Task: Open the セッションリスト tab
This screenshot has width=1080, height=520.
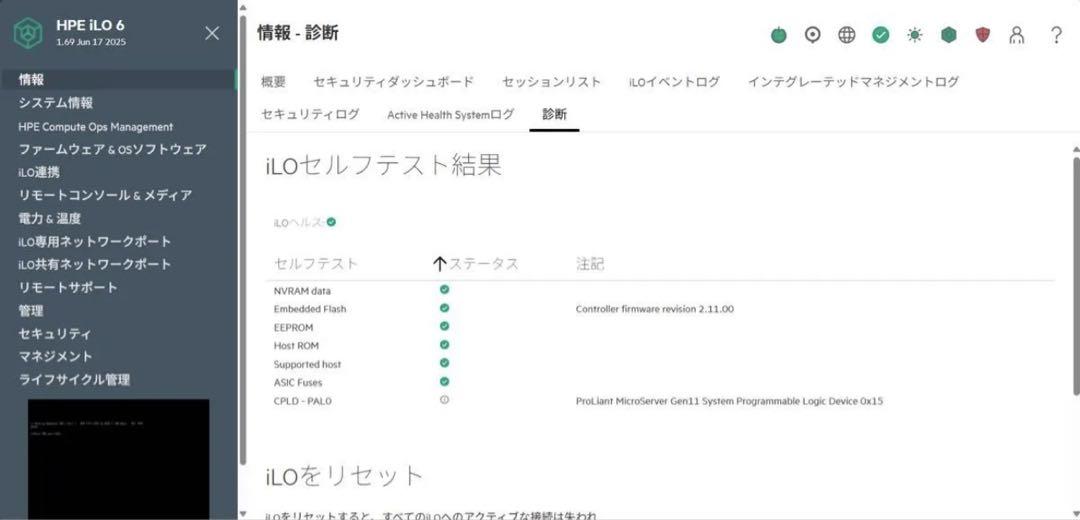Action: tap(552, 81)
